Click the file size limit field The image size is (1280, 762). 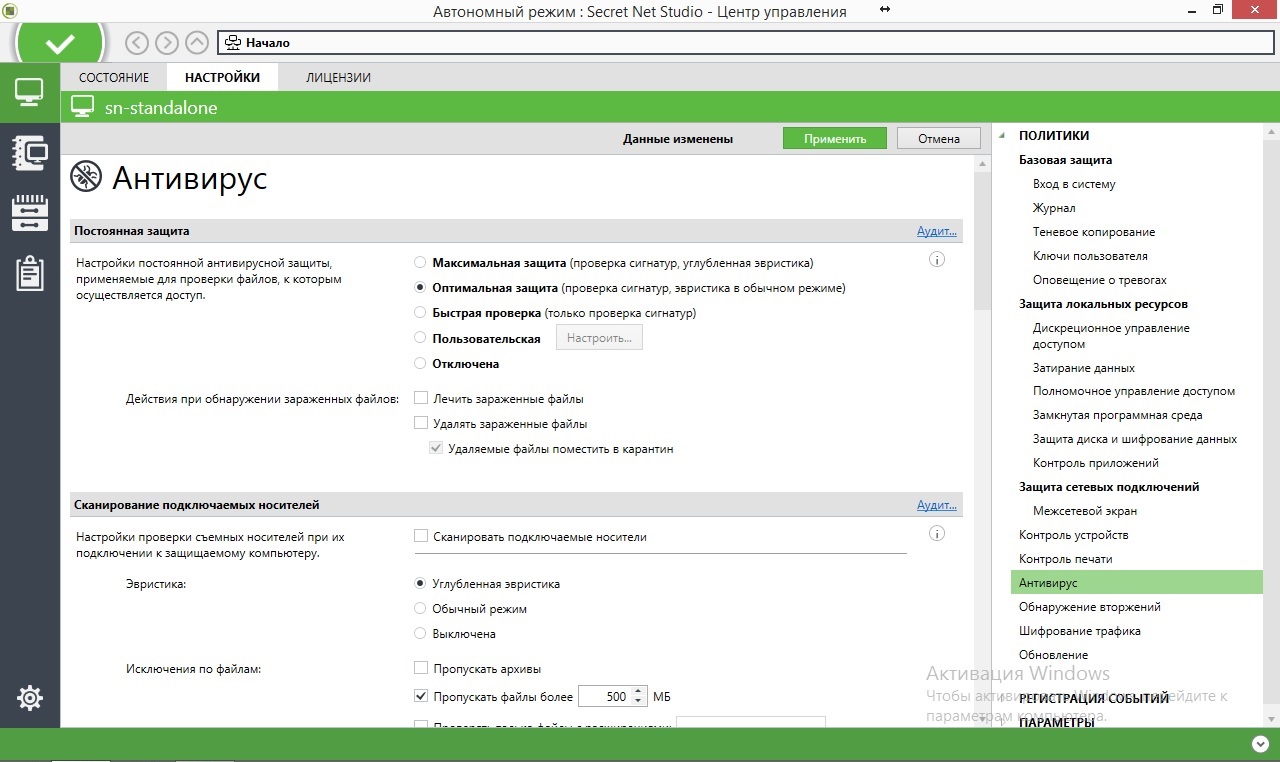[x=604, y=697]
